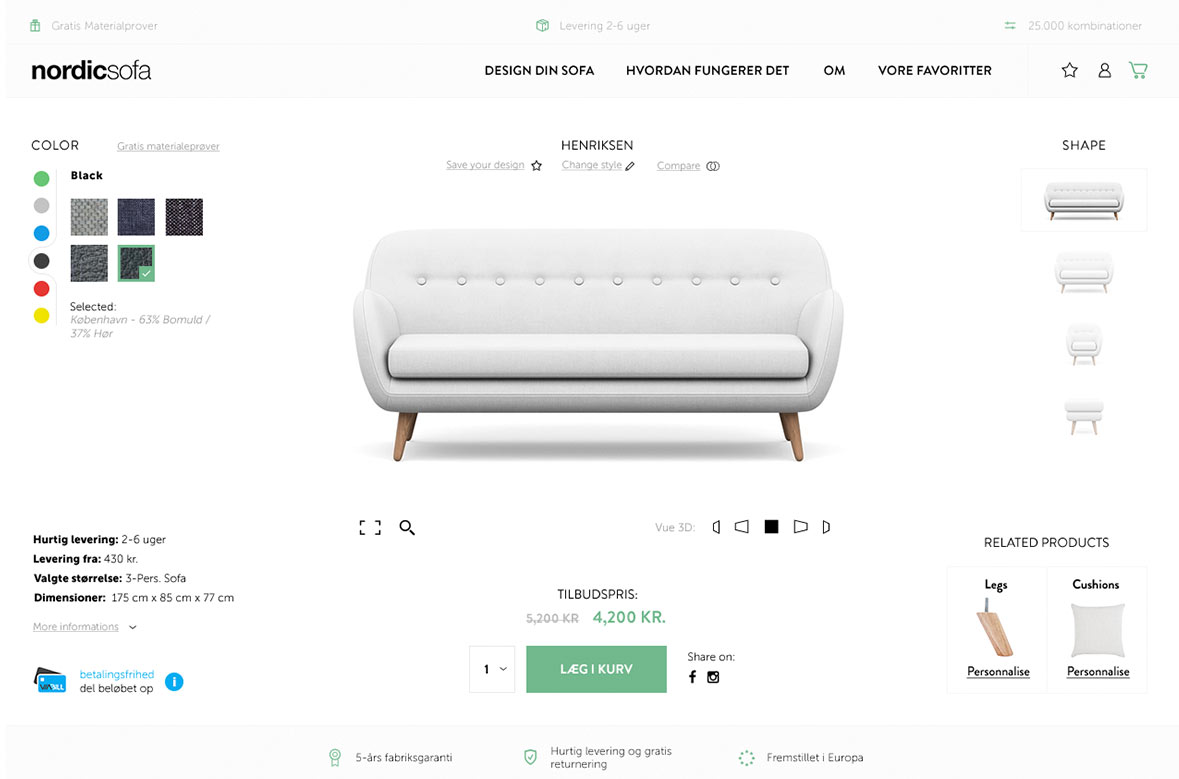Share on Instagram icon
The width and height of the screenshot is (1179, 779).
click(713, 677)
